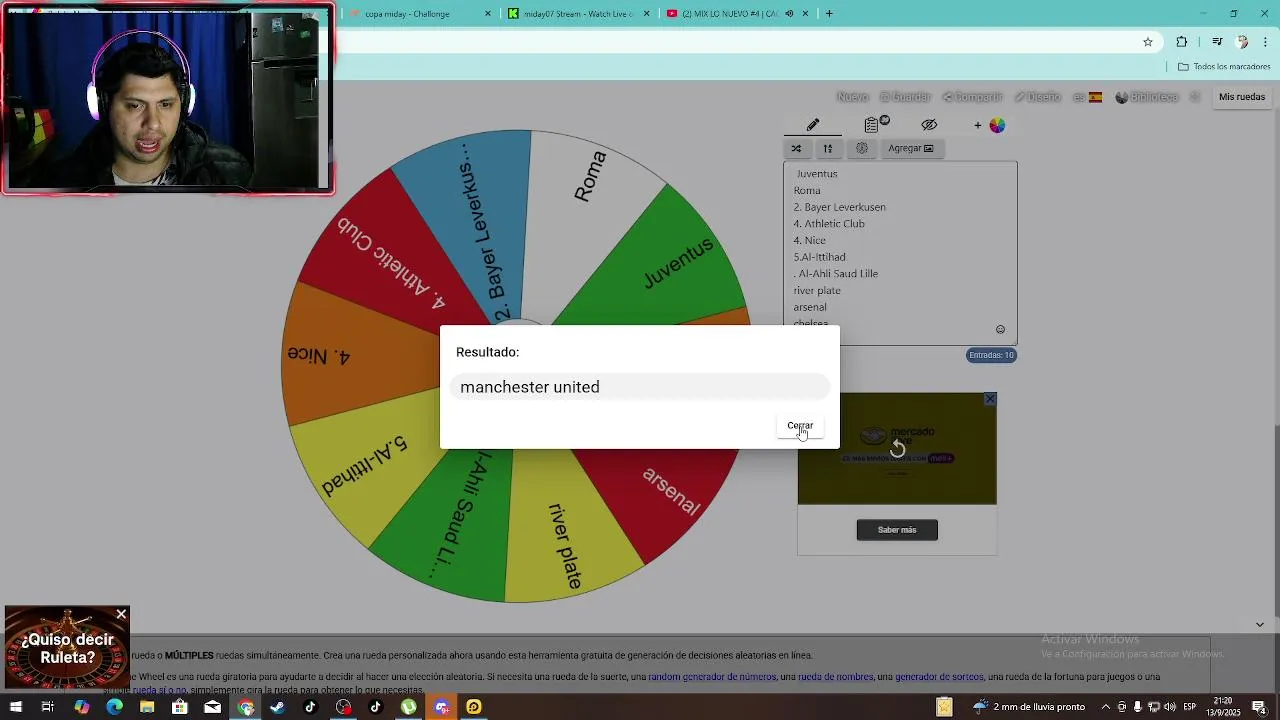Open Steam from taskbar
Screen dimensions: 1280x720
(278, 707)
